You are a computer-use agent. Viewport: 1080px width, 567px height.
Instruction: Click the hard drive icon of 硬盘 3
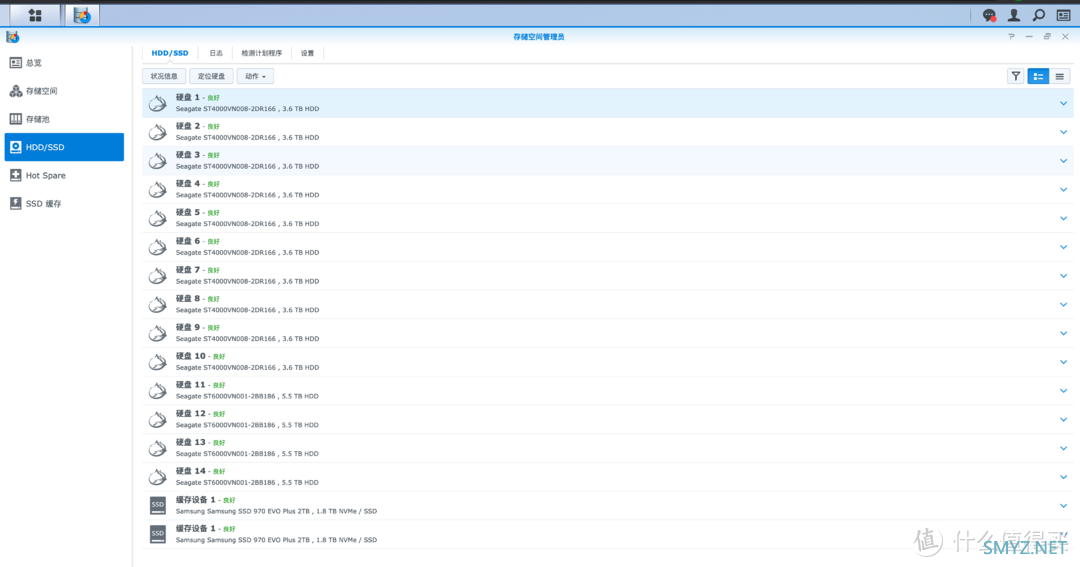(158, 161)
